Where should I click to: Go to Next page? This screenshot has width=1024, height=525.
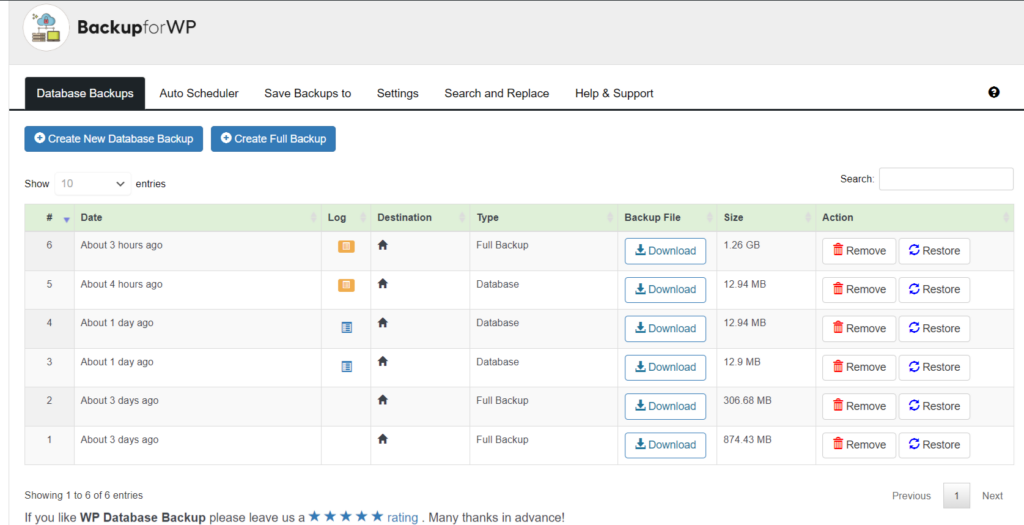coord(992,496)
